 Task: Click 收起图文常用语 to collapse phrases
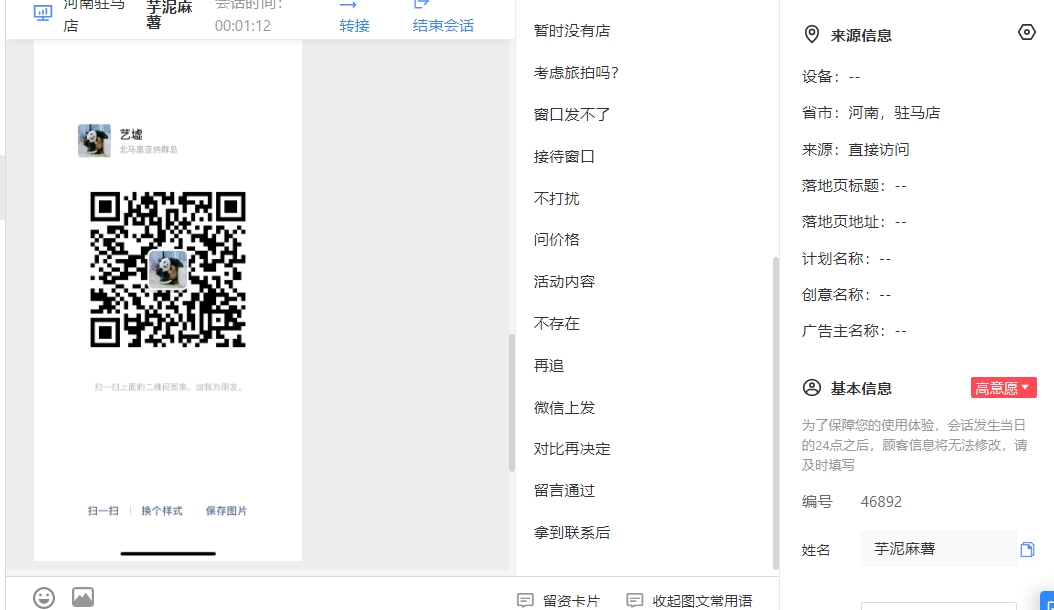[702, 601]
